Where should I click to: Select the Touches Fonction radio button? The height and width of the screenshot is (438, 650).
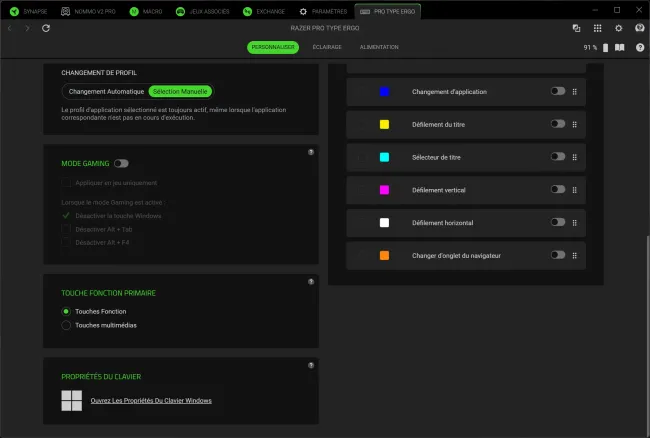[66, 311]
